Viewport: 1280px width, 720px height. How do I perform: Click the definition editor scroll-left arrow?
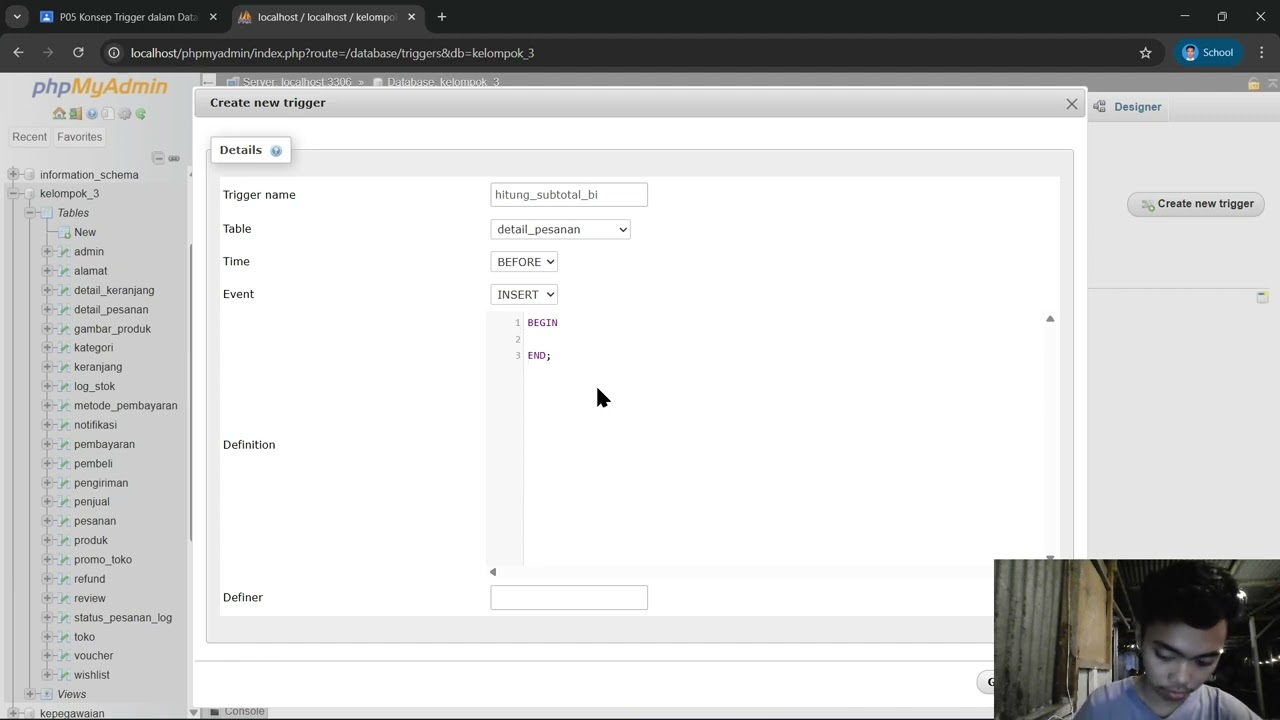pos(493,572)
